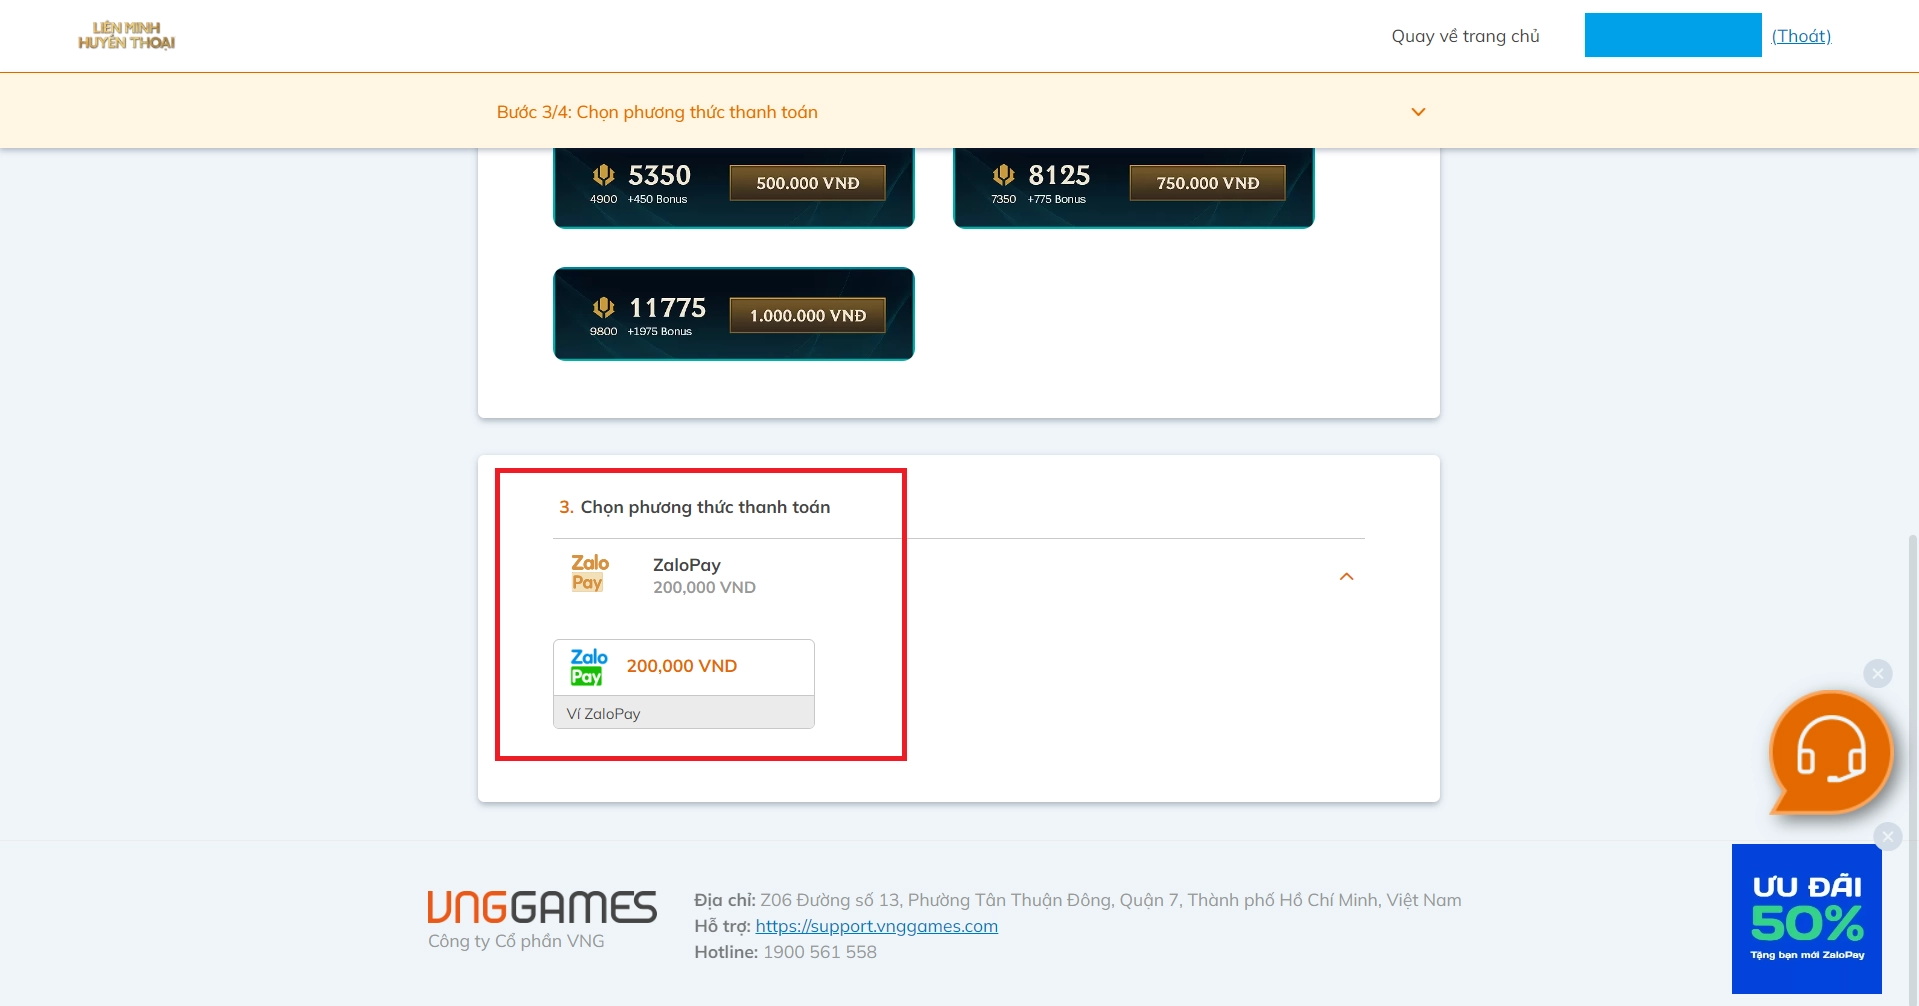The image size is (1919, 1006).
Task: Expand the step 3/4 progress dropdown
Action: coord(1417,112)
